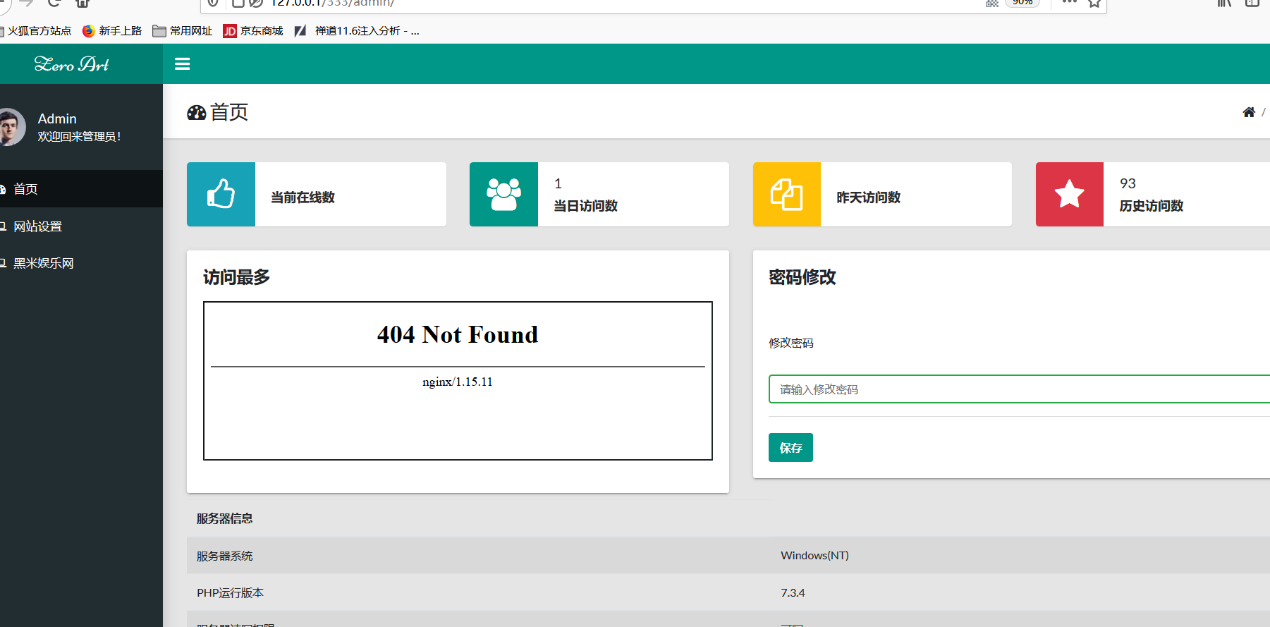Toggle the sidebar hamburger menu
Screen dimensions: 1270x627
[182, 64]
